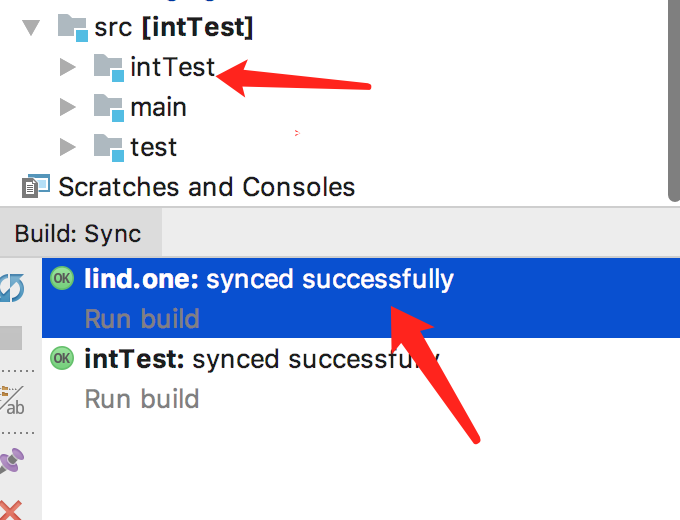Screen dimensions: 680x520
Task: Click the project tree vertical scrollbar
Action: pos(673,100)
